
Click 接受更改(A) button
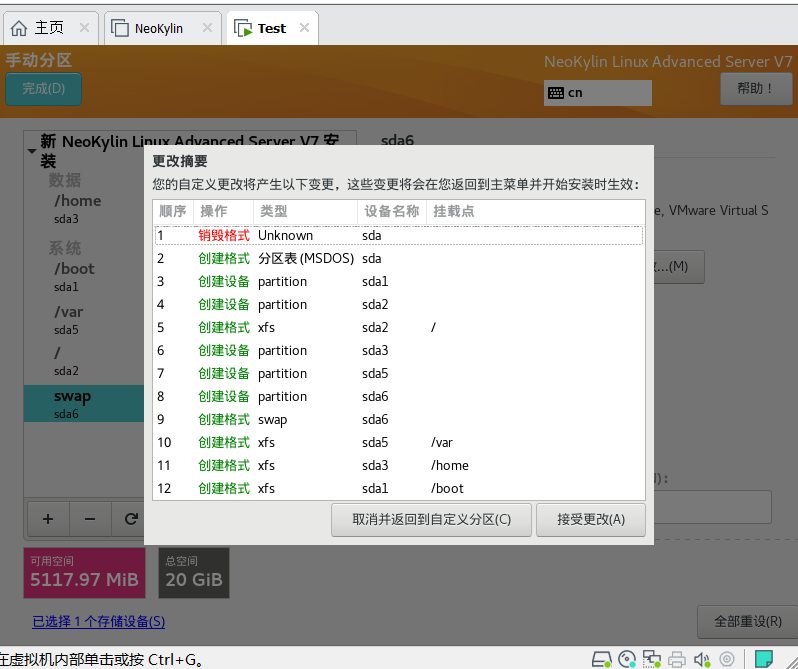(x=591, y=519)
